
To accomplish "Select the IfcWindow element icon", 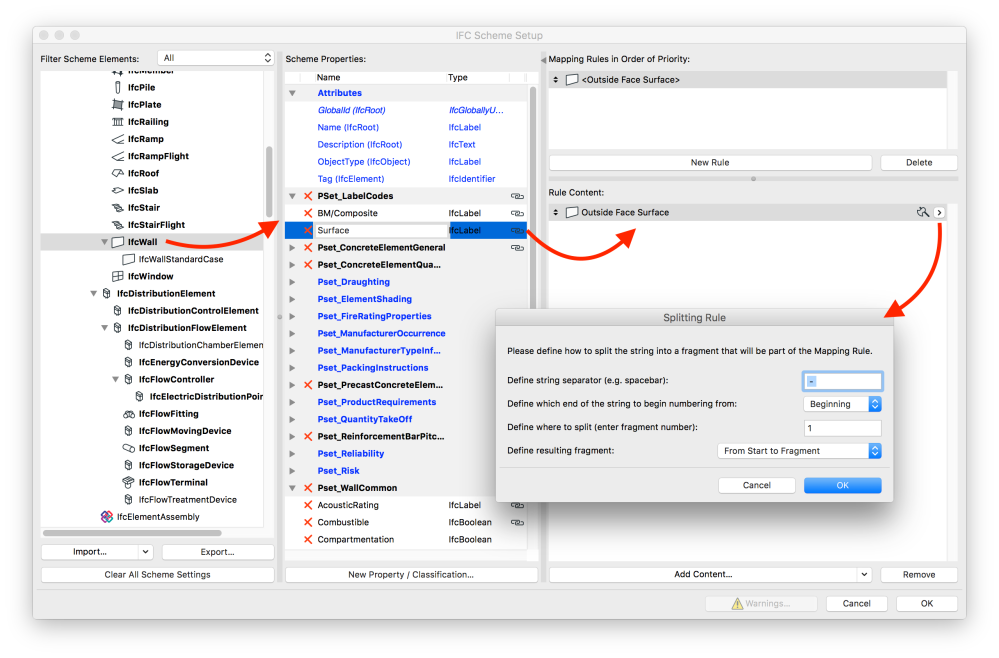I will click(x=118, y=276).
